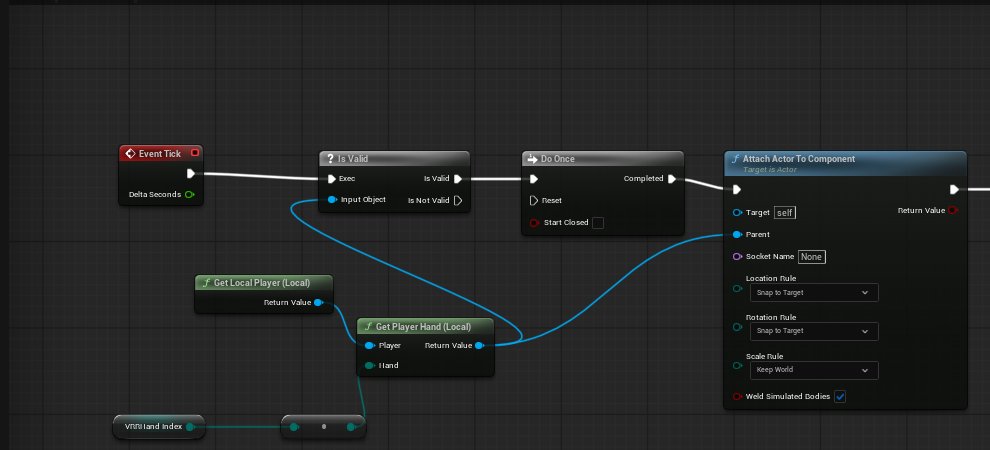Click Get Player Hand Return Value pin
Image resolution: width=990 pixels, height=450 pixels.
[x=479, y=345]
